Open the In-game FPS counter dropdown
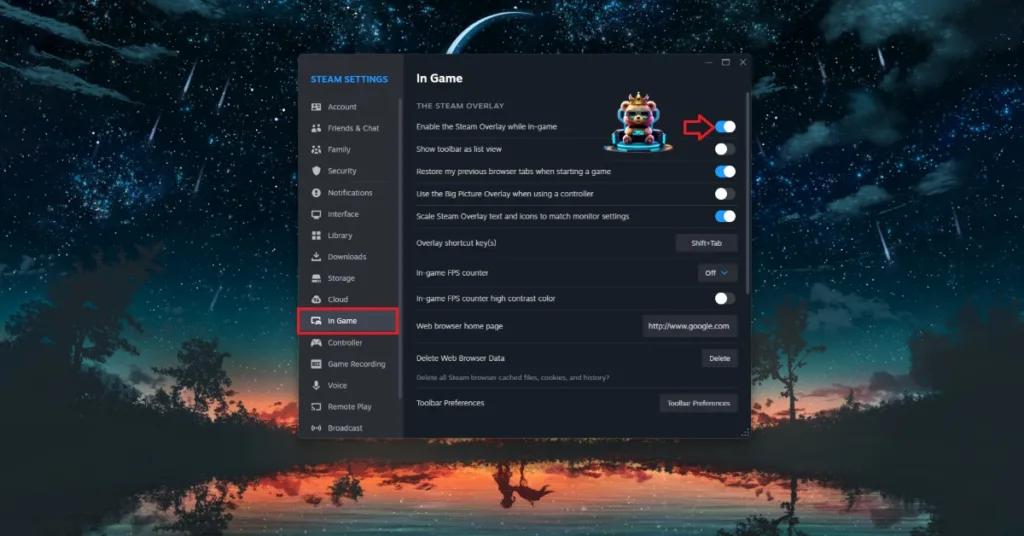Image resolution: width=1024 pixels, height=536 pixels. [716, 273]
